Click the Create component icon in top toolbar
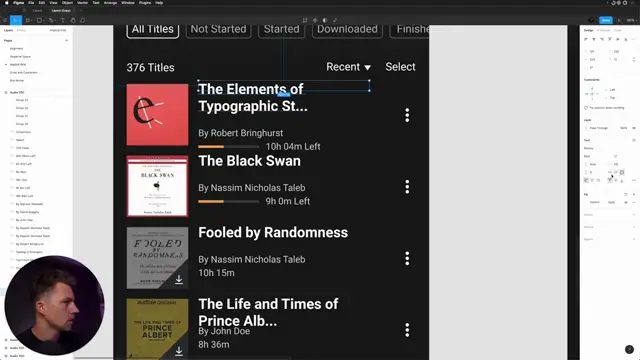640x360 pixels. (315, 20)
